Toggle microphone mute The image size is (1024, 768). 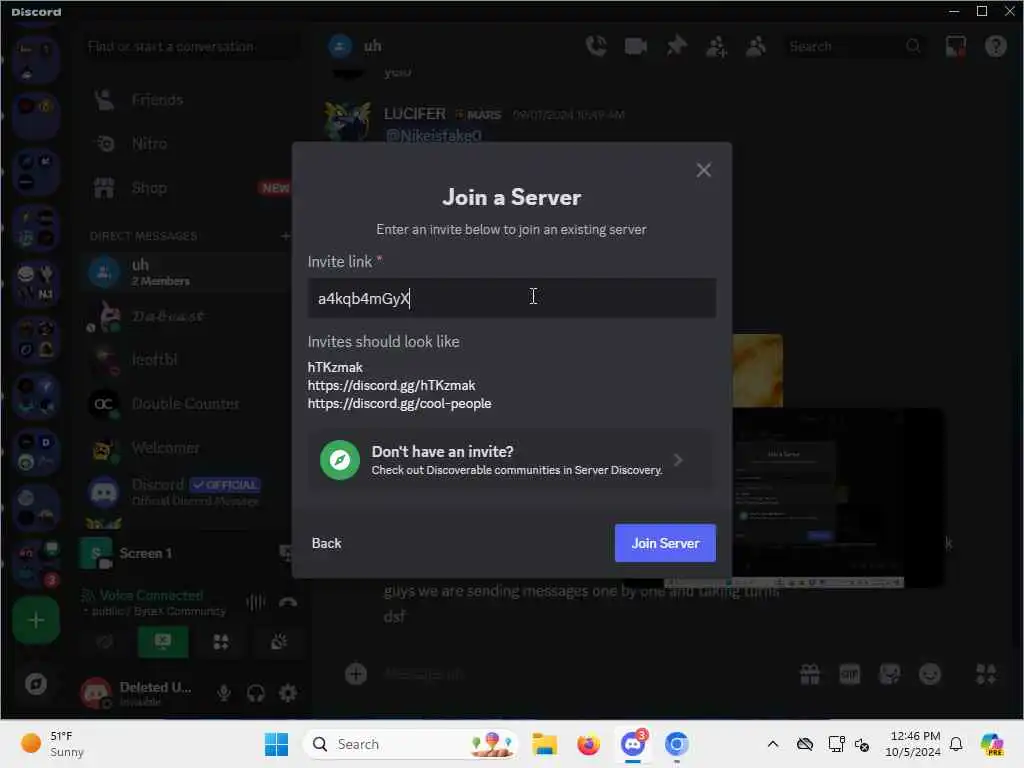(223, 693)
